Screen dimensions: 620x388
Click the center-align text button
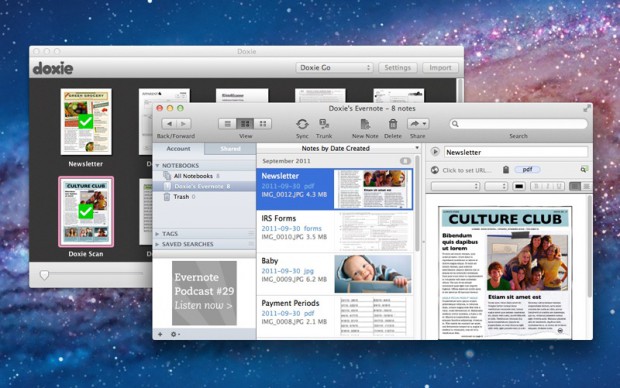(586, 186)
